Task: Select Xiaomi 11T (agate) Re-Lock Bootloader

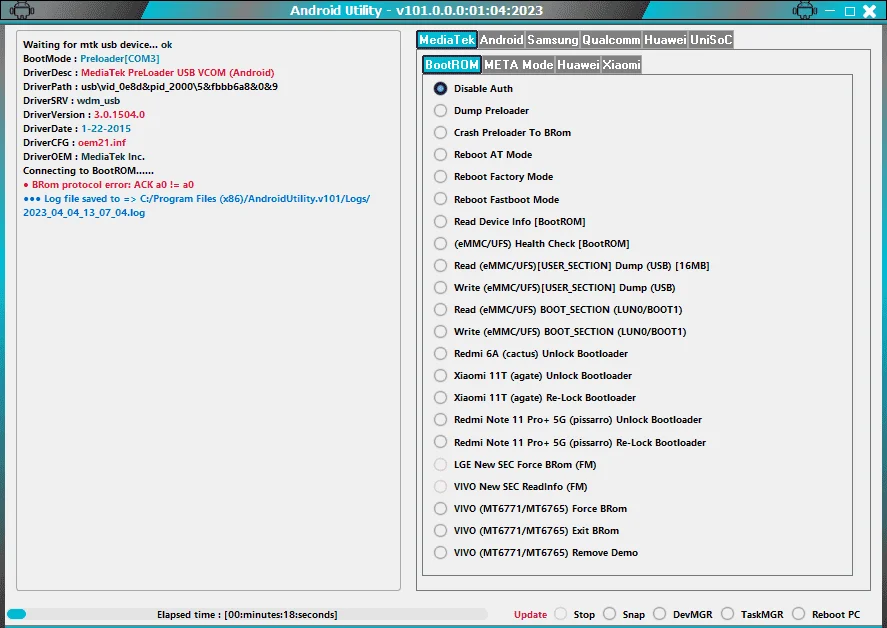Action: click(x=440, y=398)
